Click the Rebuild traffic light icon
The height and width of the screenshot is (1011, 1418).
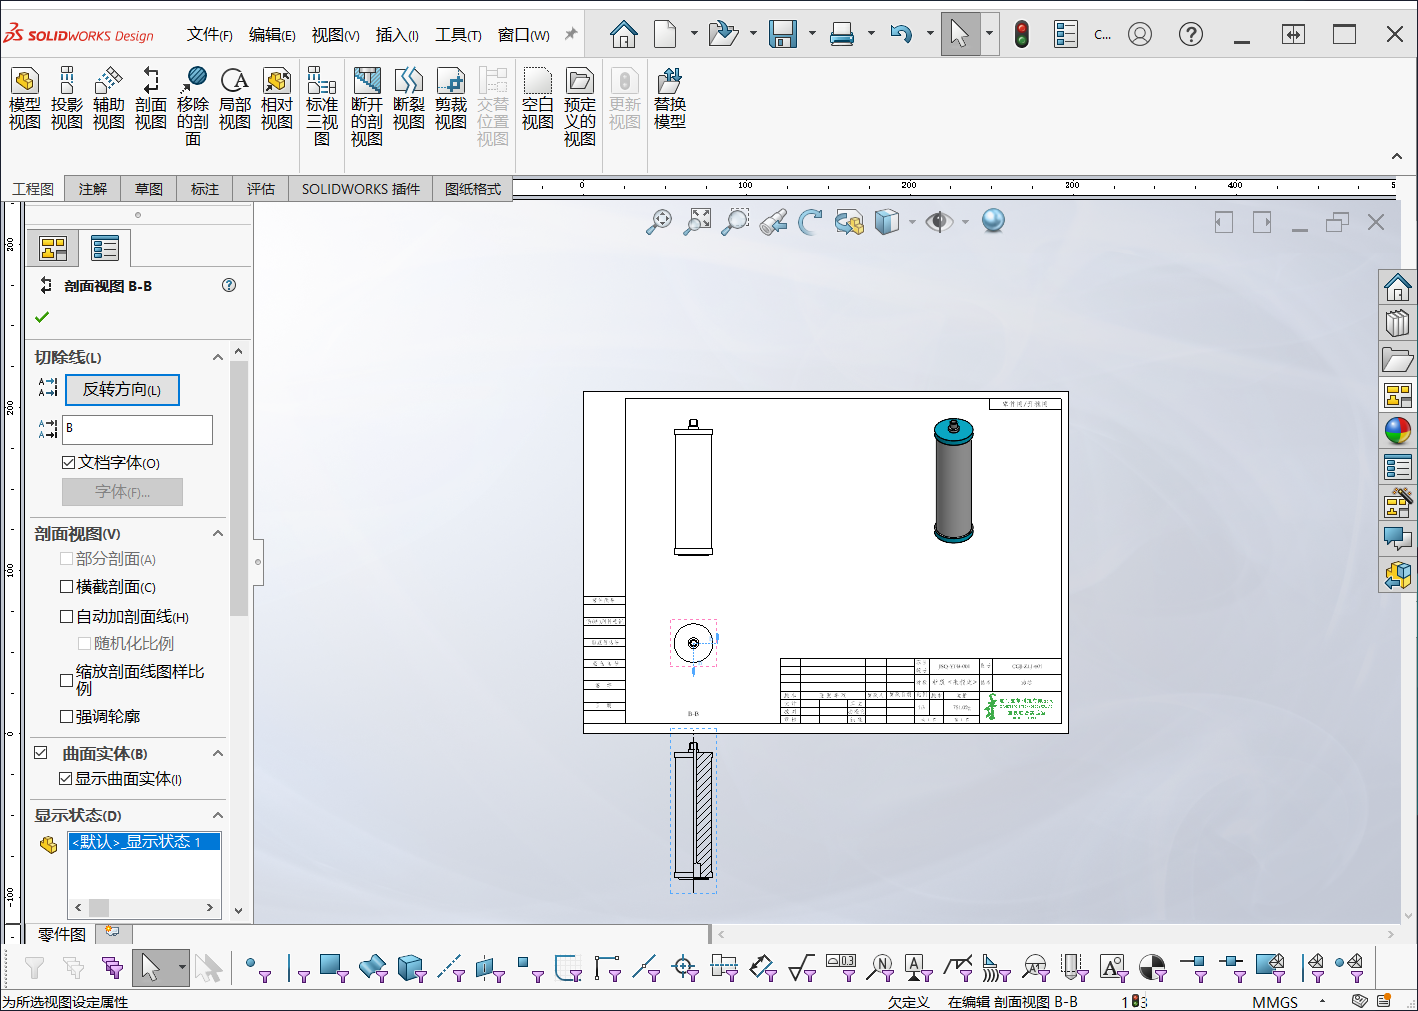coord(1021,35)
